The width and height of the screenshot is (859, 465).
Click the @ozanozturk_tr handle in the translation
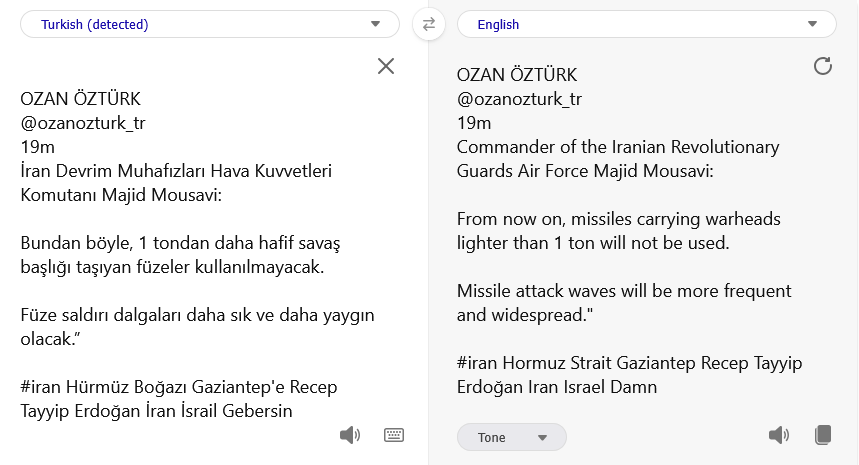[519, 99]
